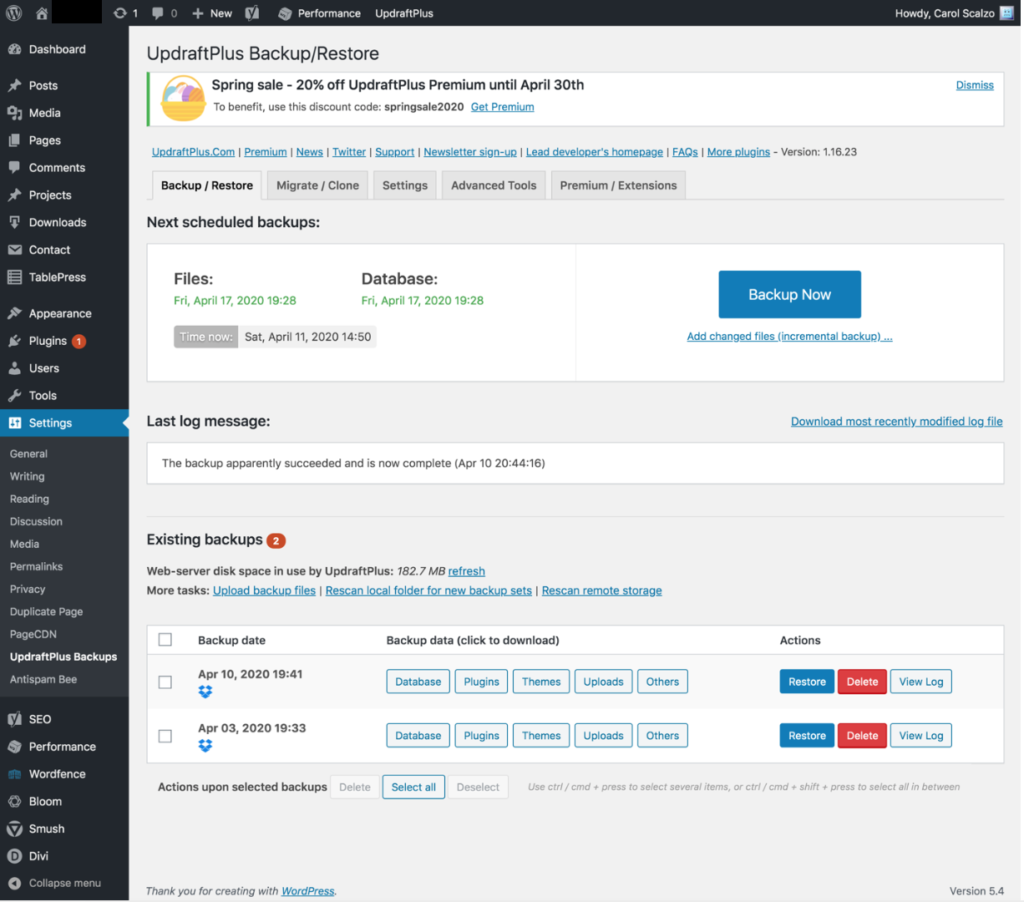Check the Apr 10, 2020 19:41 backup checkbox

tap(165, 682)
